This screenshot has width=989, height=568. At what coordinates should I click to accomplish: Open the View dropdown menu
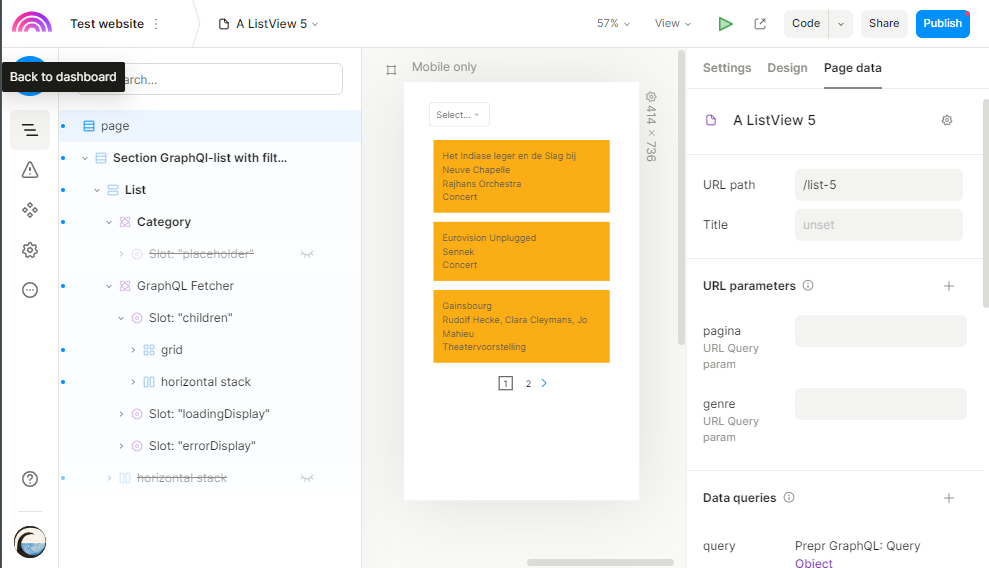coord(673,24)
